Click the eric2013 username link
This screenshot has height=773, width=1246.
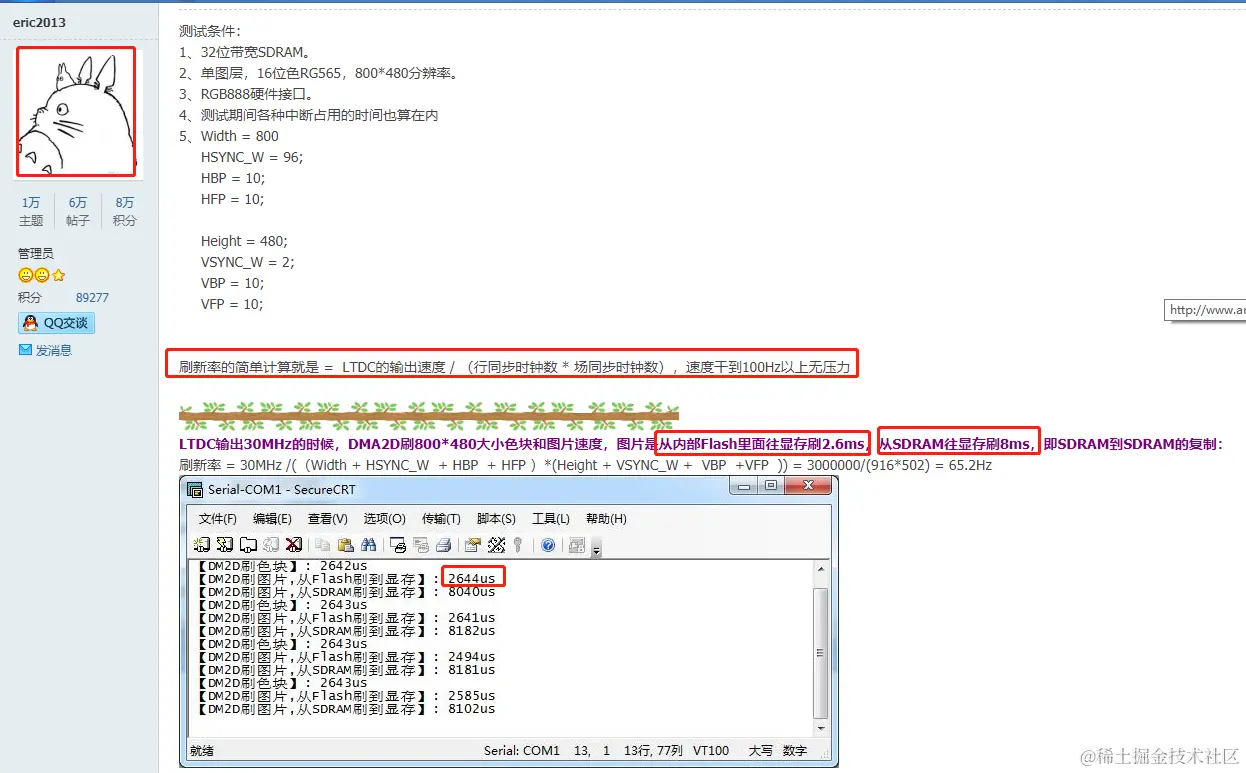(40, 22)
